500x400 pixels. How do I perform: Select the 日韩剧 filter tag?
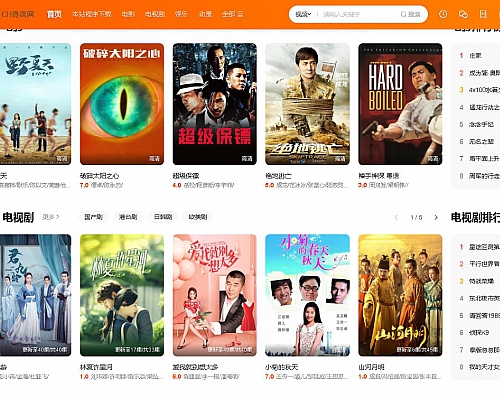tap(163, 217)
